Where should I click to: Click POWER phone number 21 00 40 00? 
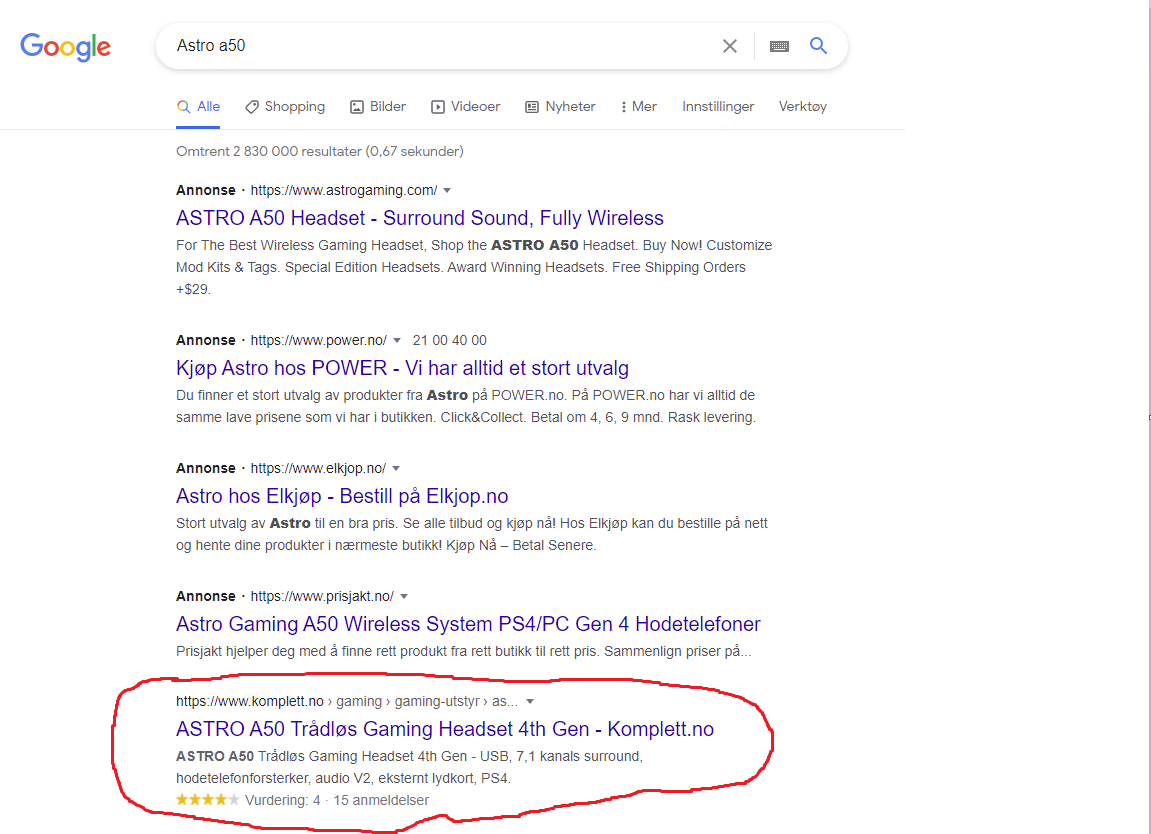449,340
